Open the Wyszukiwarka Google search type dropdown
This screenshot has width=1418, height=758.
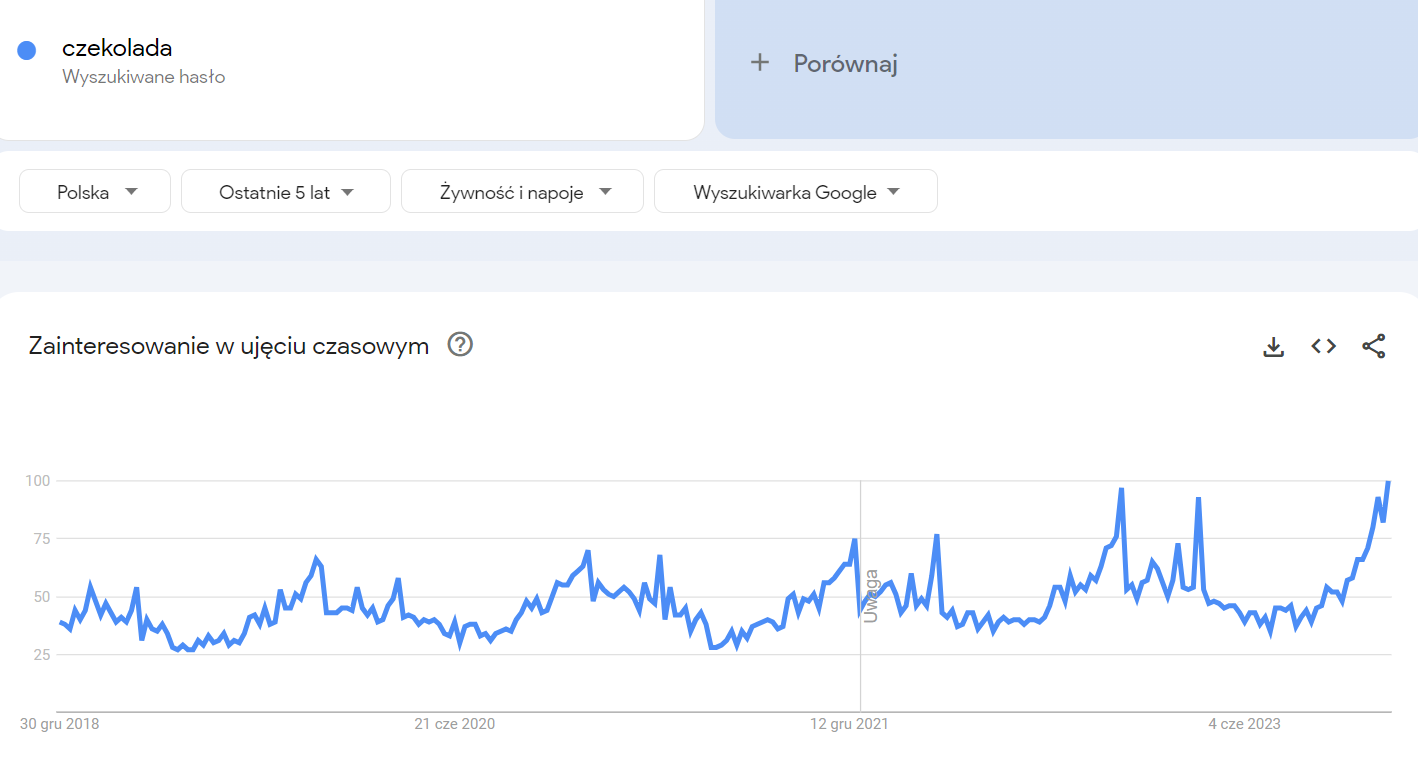(795, 192)
